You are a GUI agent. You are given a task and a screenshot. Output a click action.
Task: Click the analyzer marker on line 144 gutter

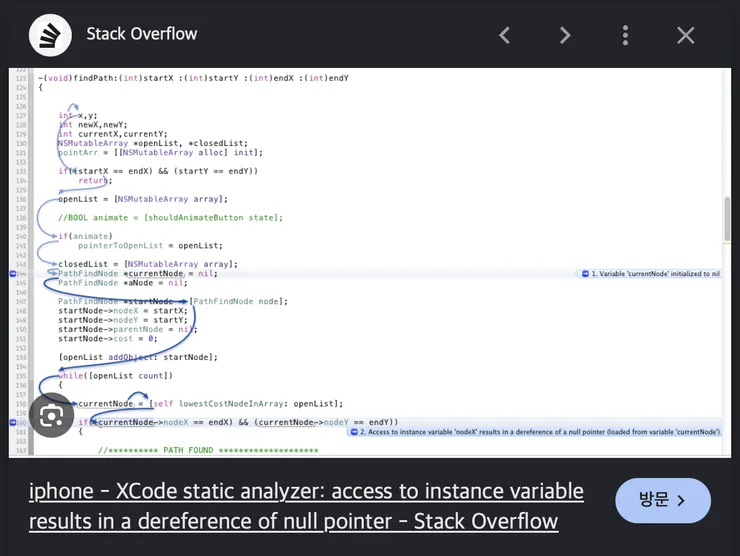[13, 274]
